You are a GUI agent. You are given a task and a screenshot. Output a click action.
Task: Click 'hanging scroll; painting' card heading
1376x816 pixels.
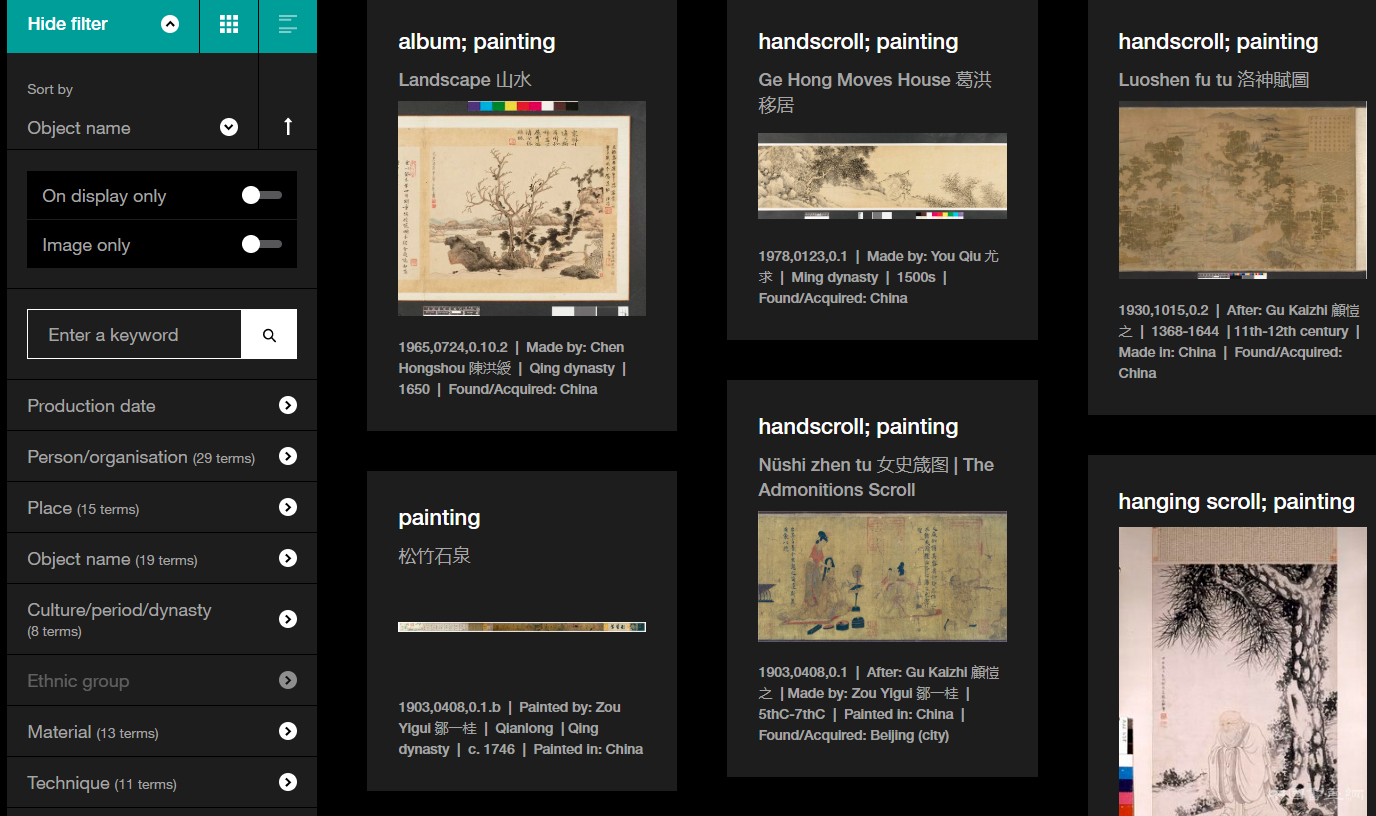[1236, 502]
